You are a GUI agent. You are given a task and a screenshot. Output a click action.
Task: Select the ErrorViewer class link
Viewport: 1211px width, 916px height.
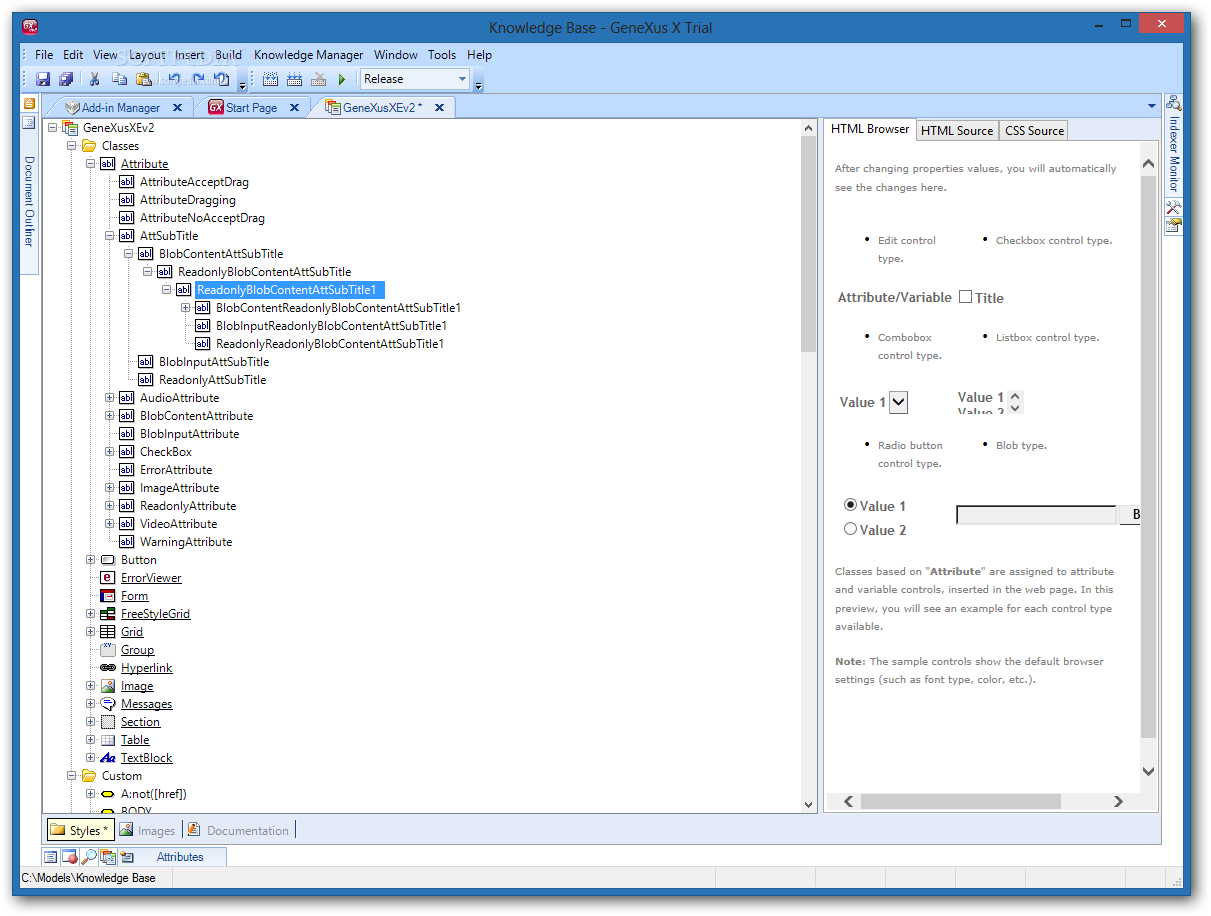click(x=151, y=578)
